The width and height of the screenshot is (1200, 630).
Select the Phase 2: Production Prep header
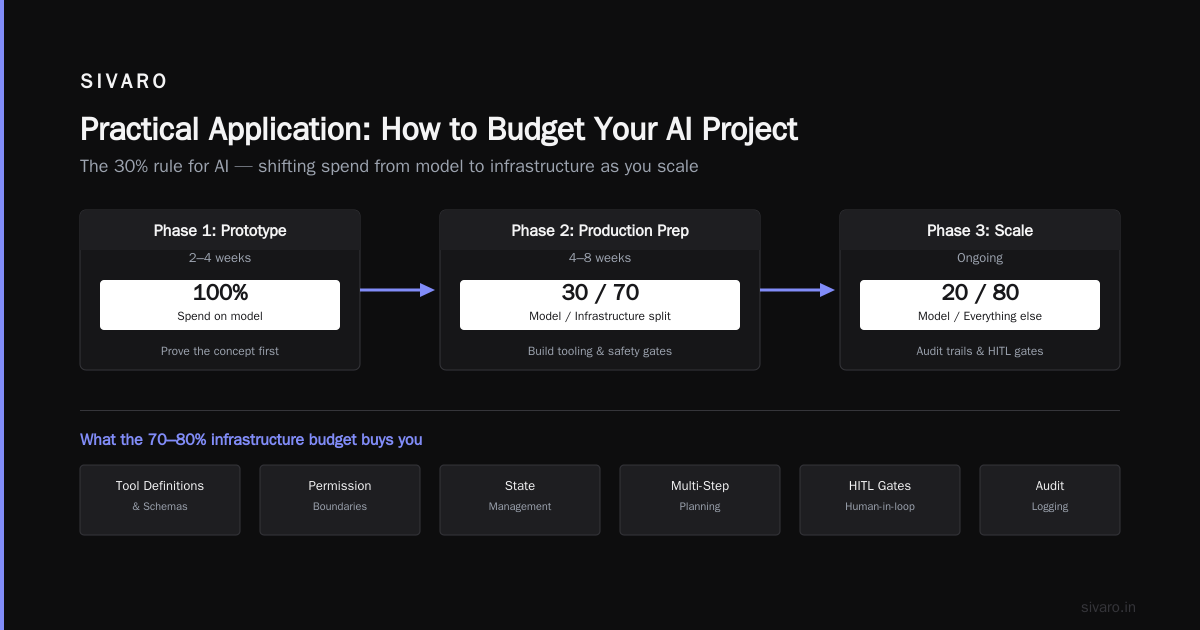coord(600,230)
